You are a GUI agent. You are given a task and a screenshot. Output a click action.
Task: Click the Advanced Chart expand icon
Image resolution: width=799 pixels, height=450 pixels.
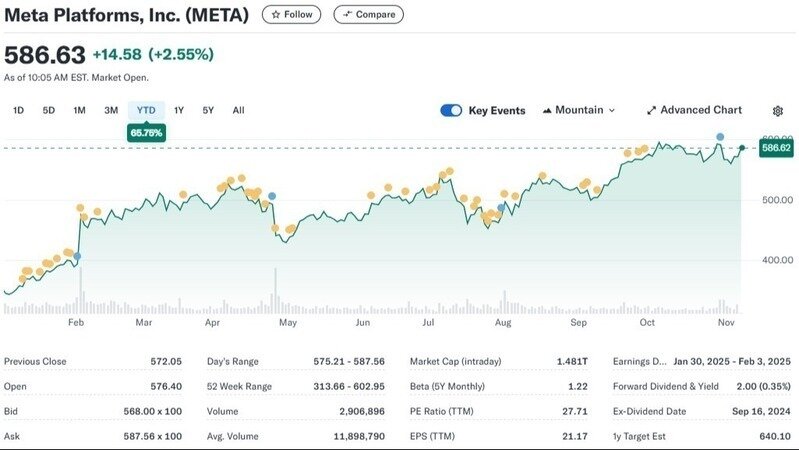point(651,110)
